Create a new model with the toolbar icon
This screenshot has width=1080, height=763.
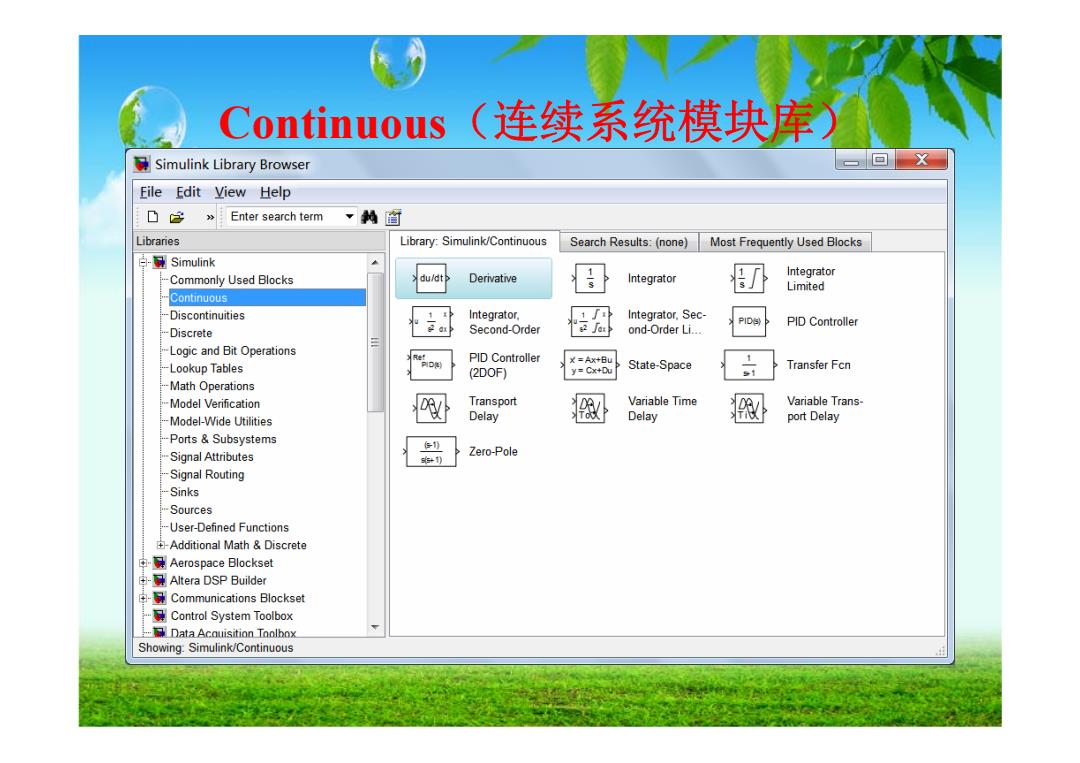coord(153,217)
